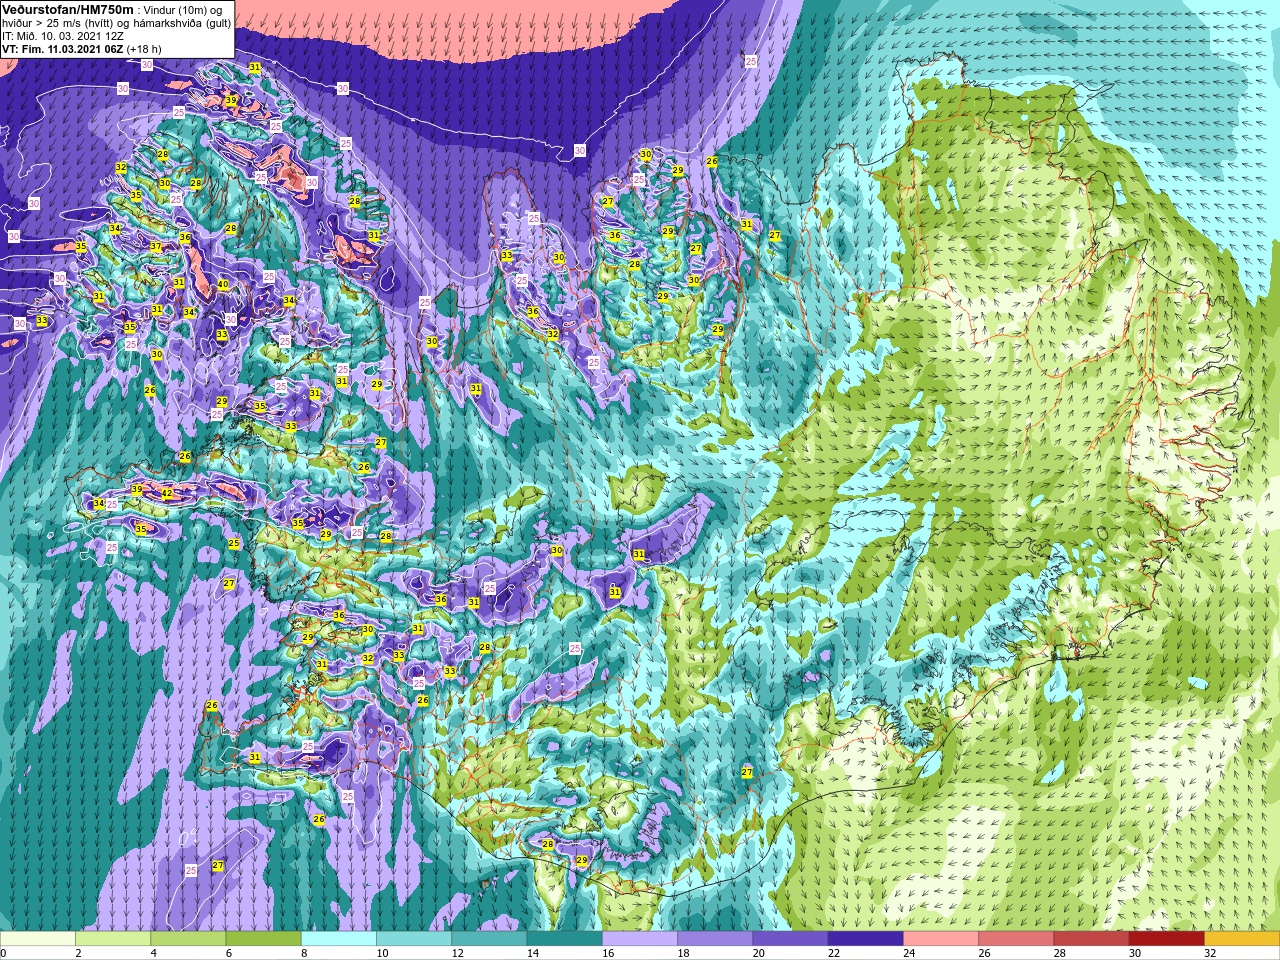Click the 14–16 m/s dark teal legend swatch
This screenshot has height=960, width=1280.
(x=564, y=939)
